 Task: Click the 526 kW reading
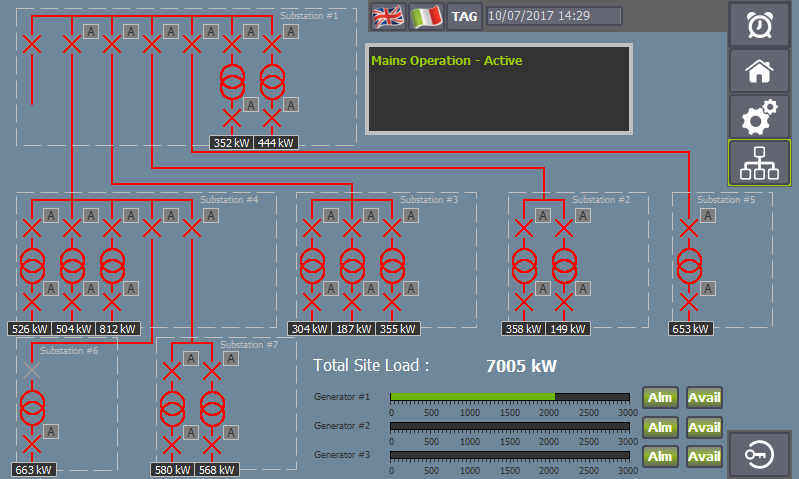point(30,329)
